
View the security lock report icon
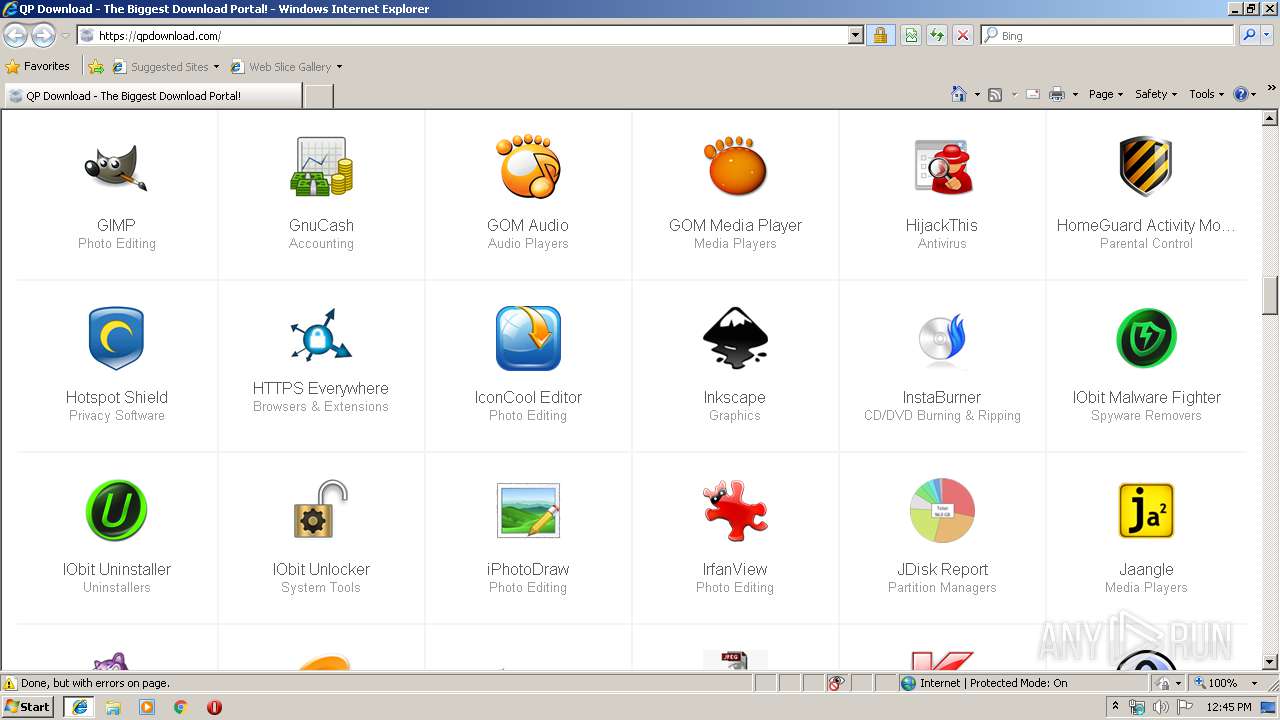pos(880,35)
